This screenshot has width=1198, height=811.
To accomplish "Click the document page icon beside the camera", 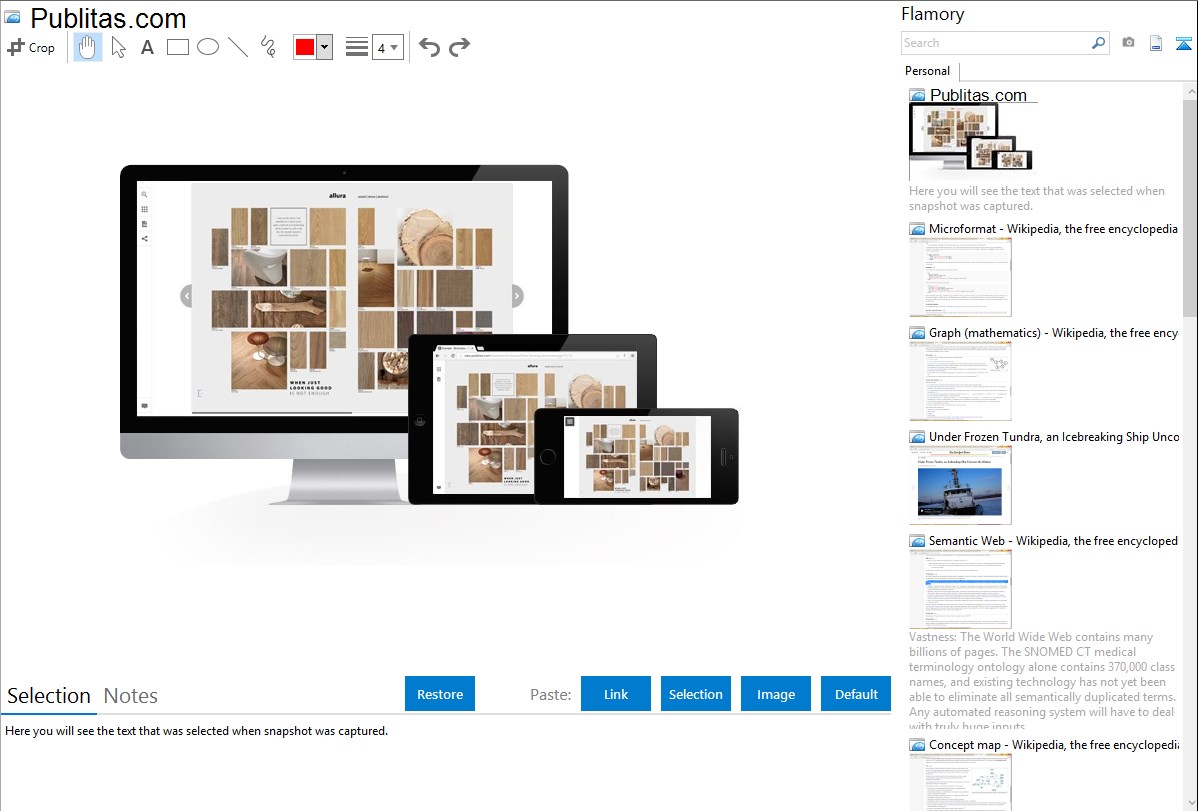I will pyautogui.click(x=1156, y=43).
